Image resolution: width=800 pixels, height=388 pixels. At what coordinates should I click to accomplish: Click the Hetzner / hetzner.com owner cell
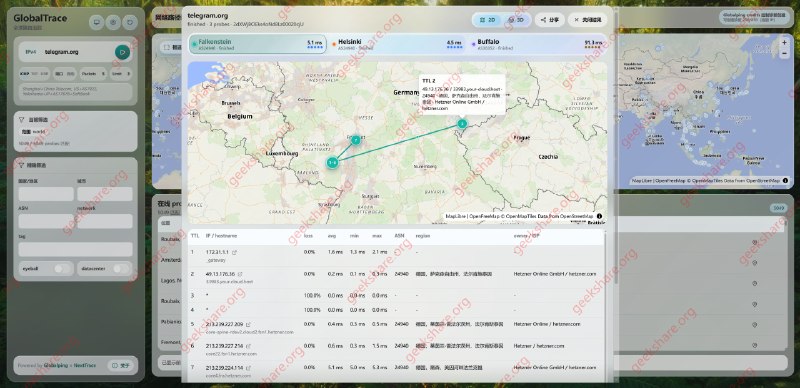539,346
